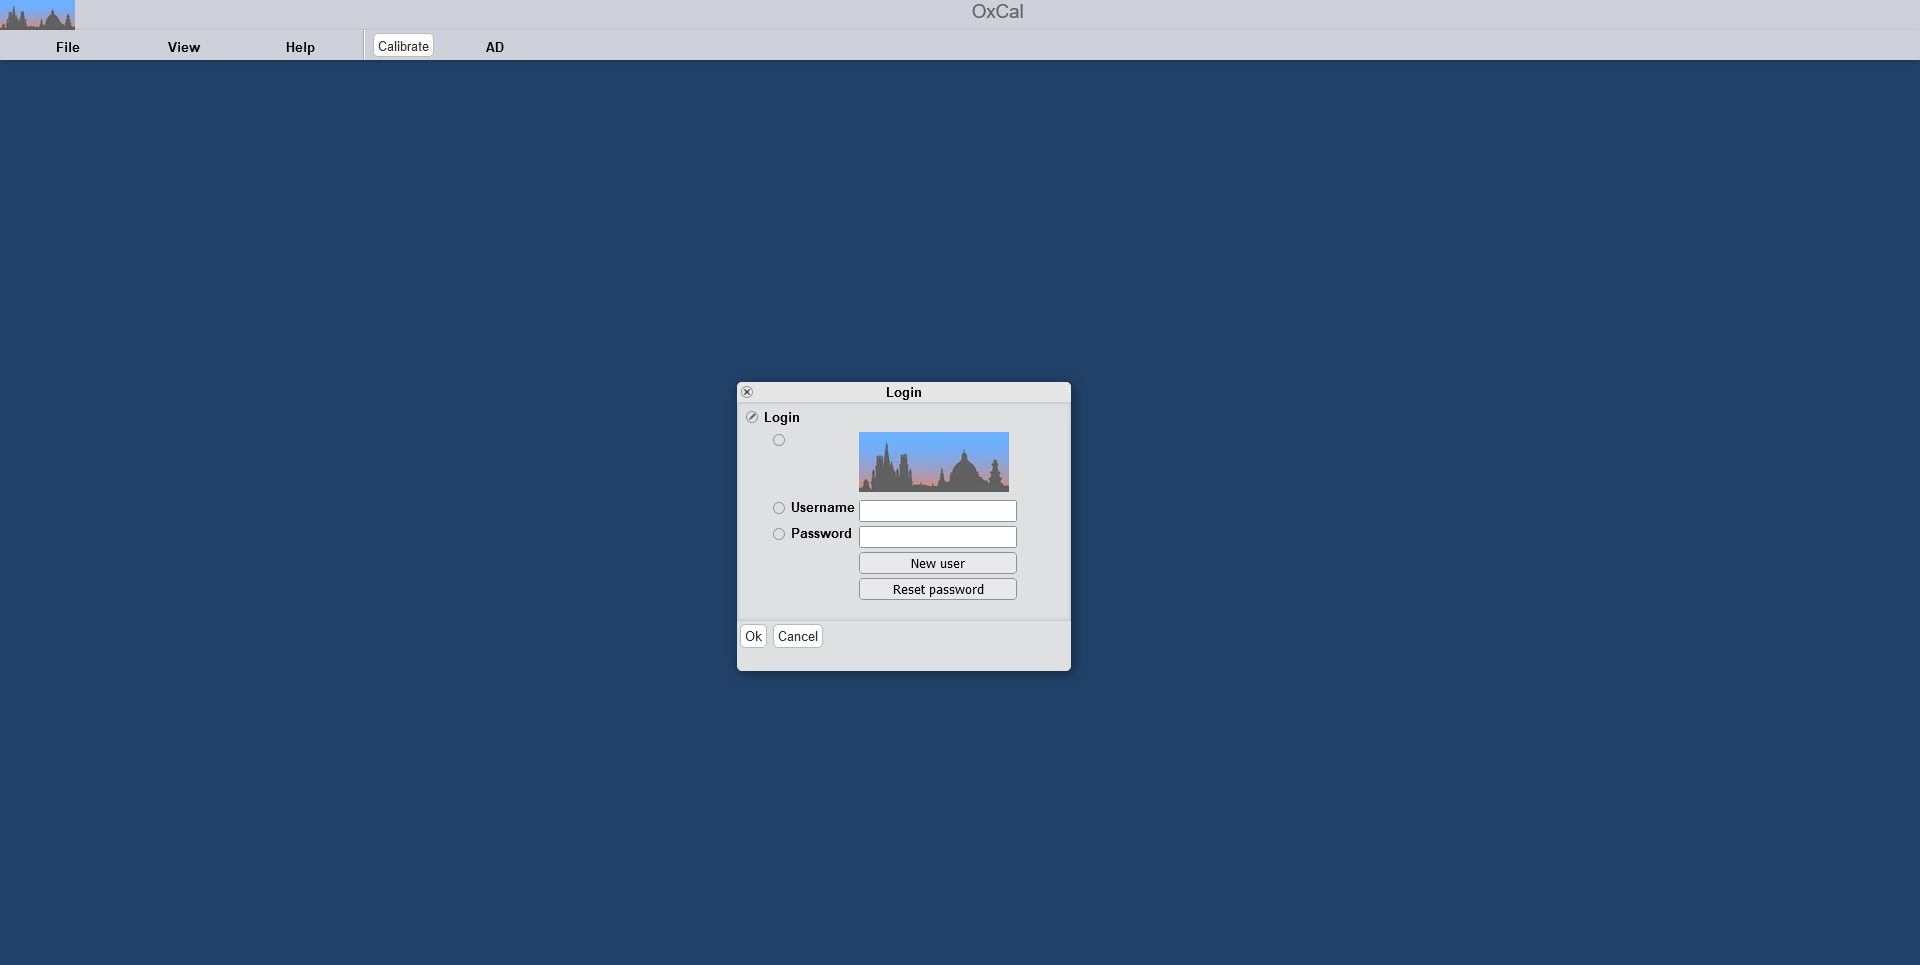Click the Oxford skyline image in Login dialog
This screenshot has width=1920, height=965.
coord(933,461)
